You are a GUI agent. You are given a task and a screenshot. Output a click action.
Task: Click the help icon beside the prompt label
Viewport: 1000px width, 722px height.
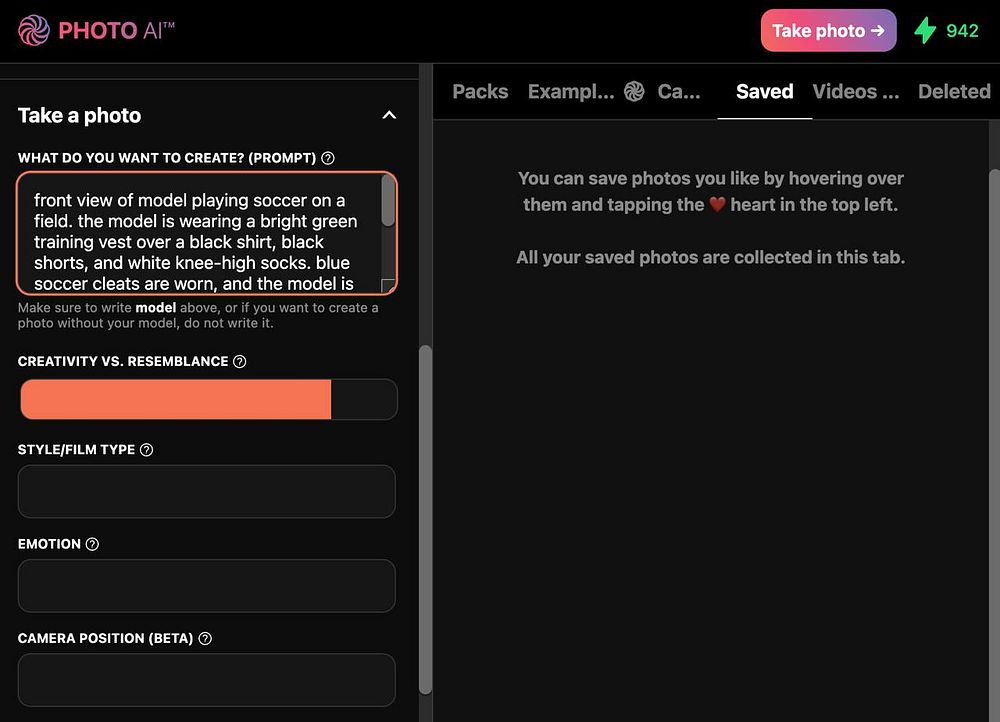click(328, 158)
